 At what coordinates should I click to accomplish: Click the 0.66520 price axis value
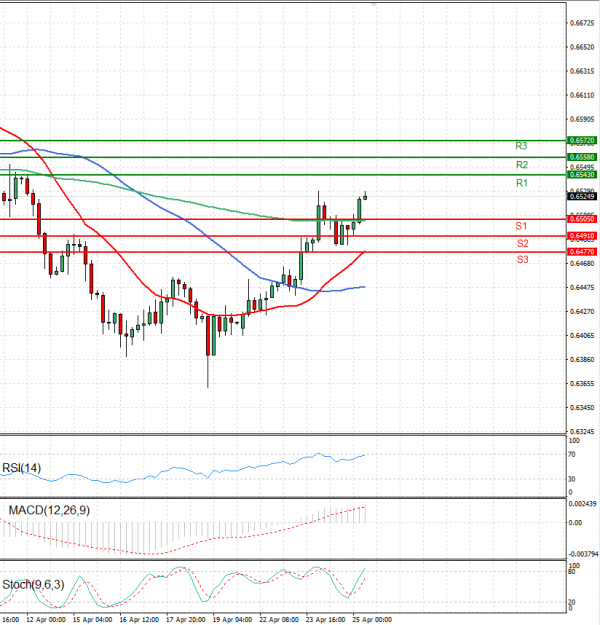(x=582, y=47)
